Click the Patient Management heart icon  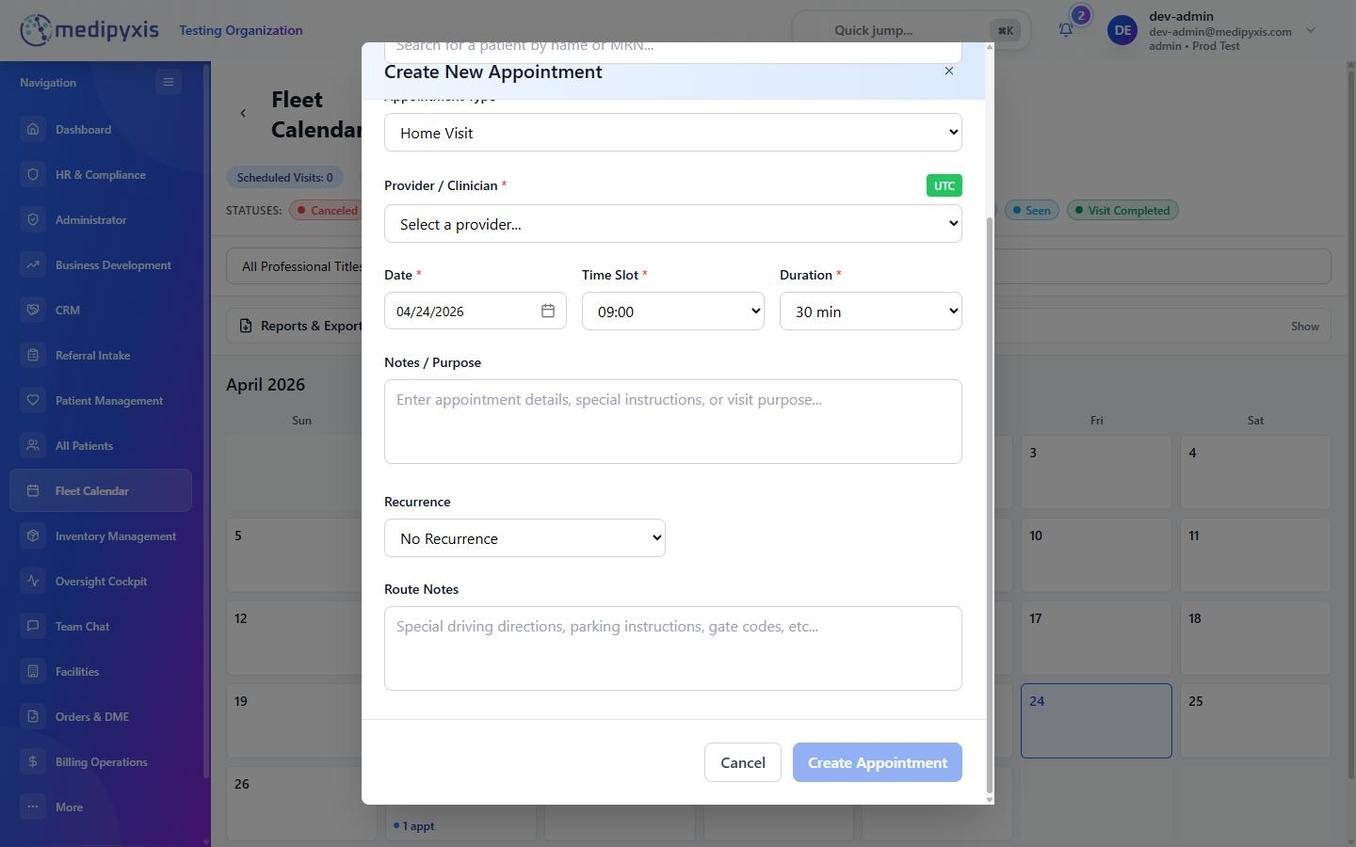[33, 400]
